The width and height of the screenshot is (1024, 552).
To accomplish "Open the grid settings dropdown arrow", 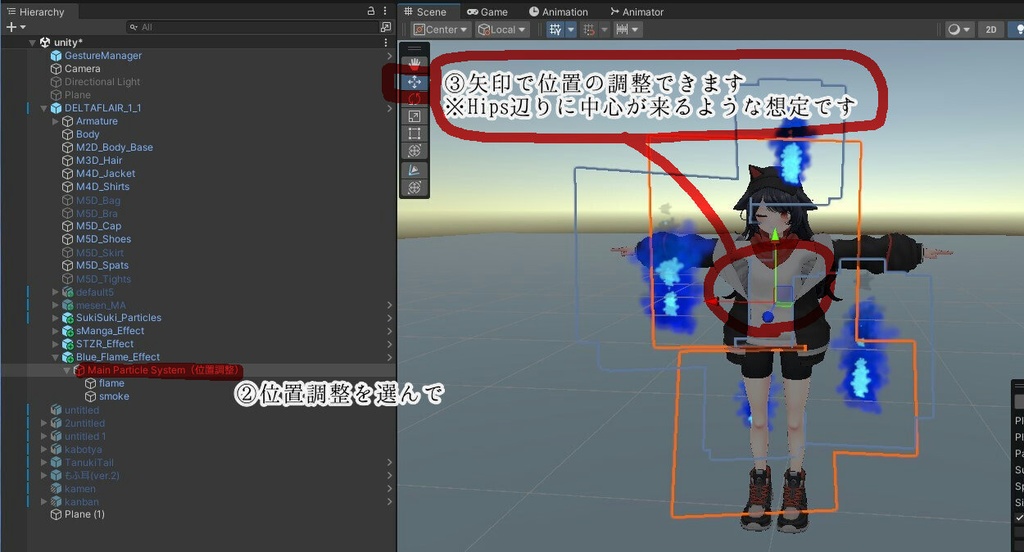I will pos(571,29).
